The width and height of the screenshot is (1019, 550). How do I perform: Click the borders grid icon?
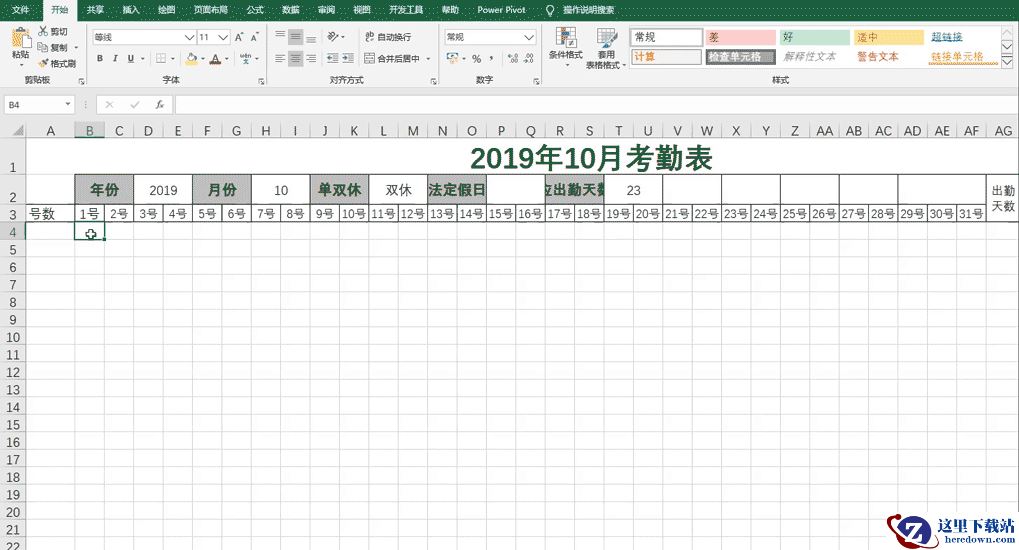161,59
